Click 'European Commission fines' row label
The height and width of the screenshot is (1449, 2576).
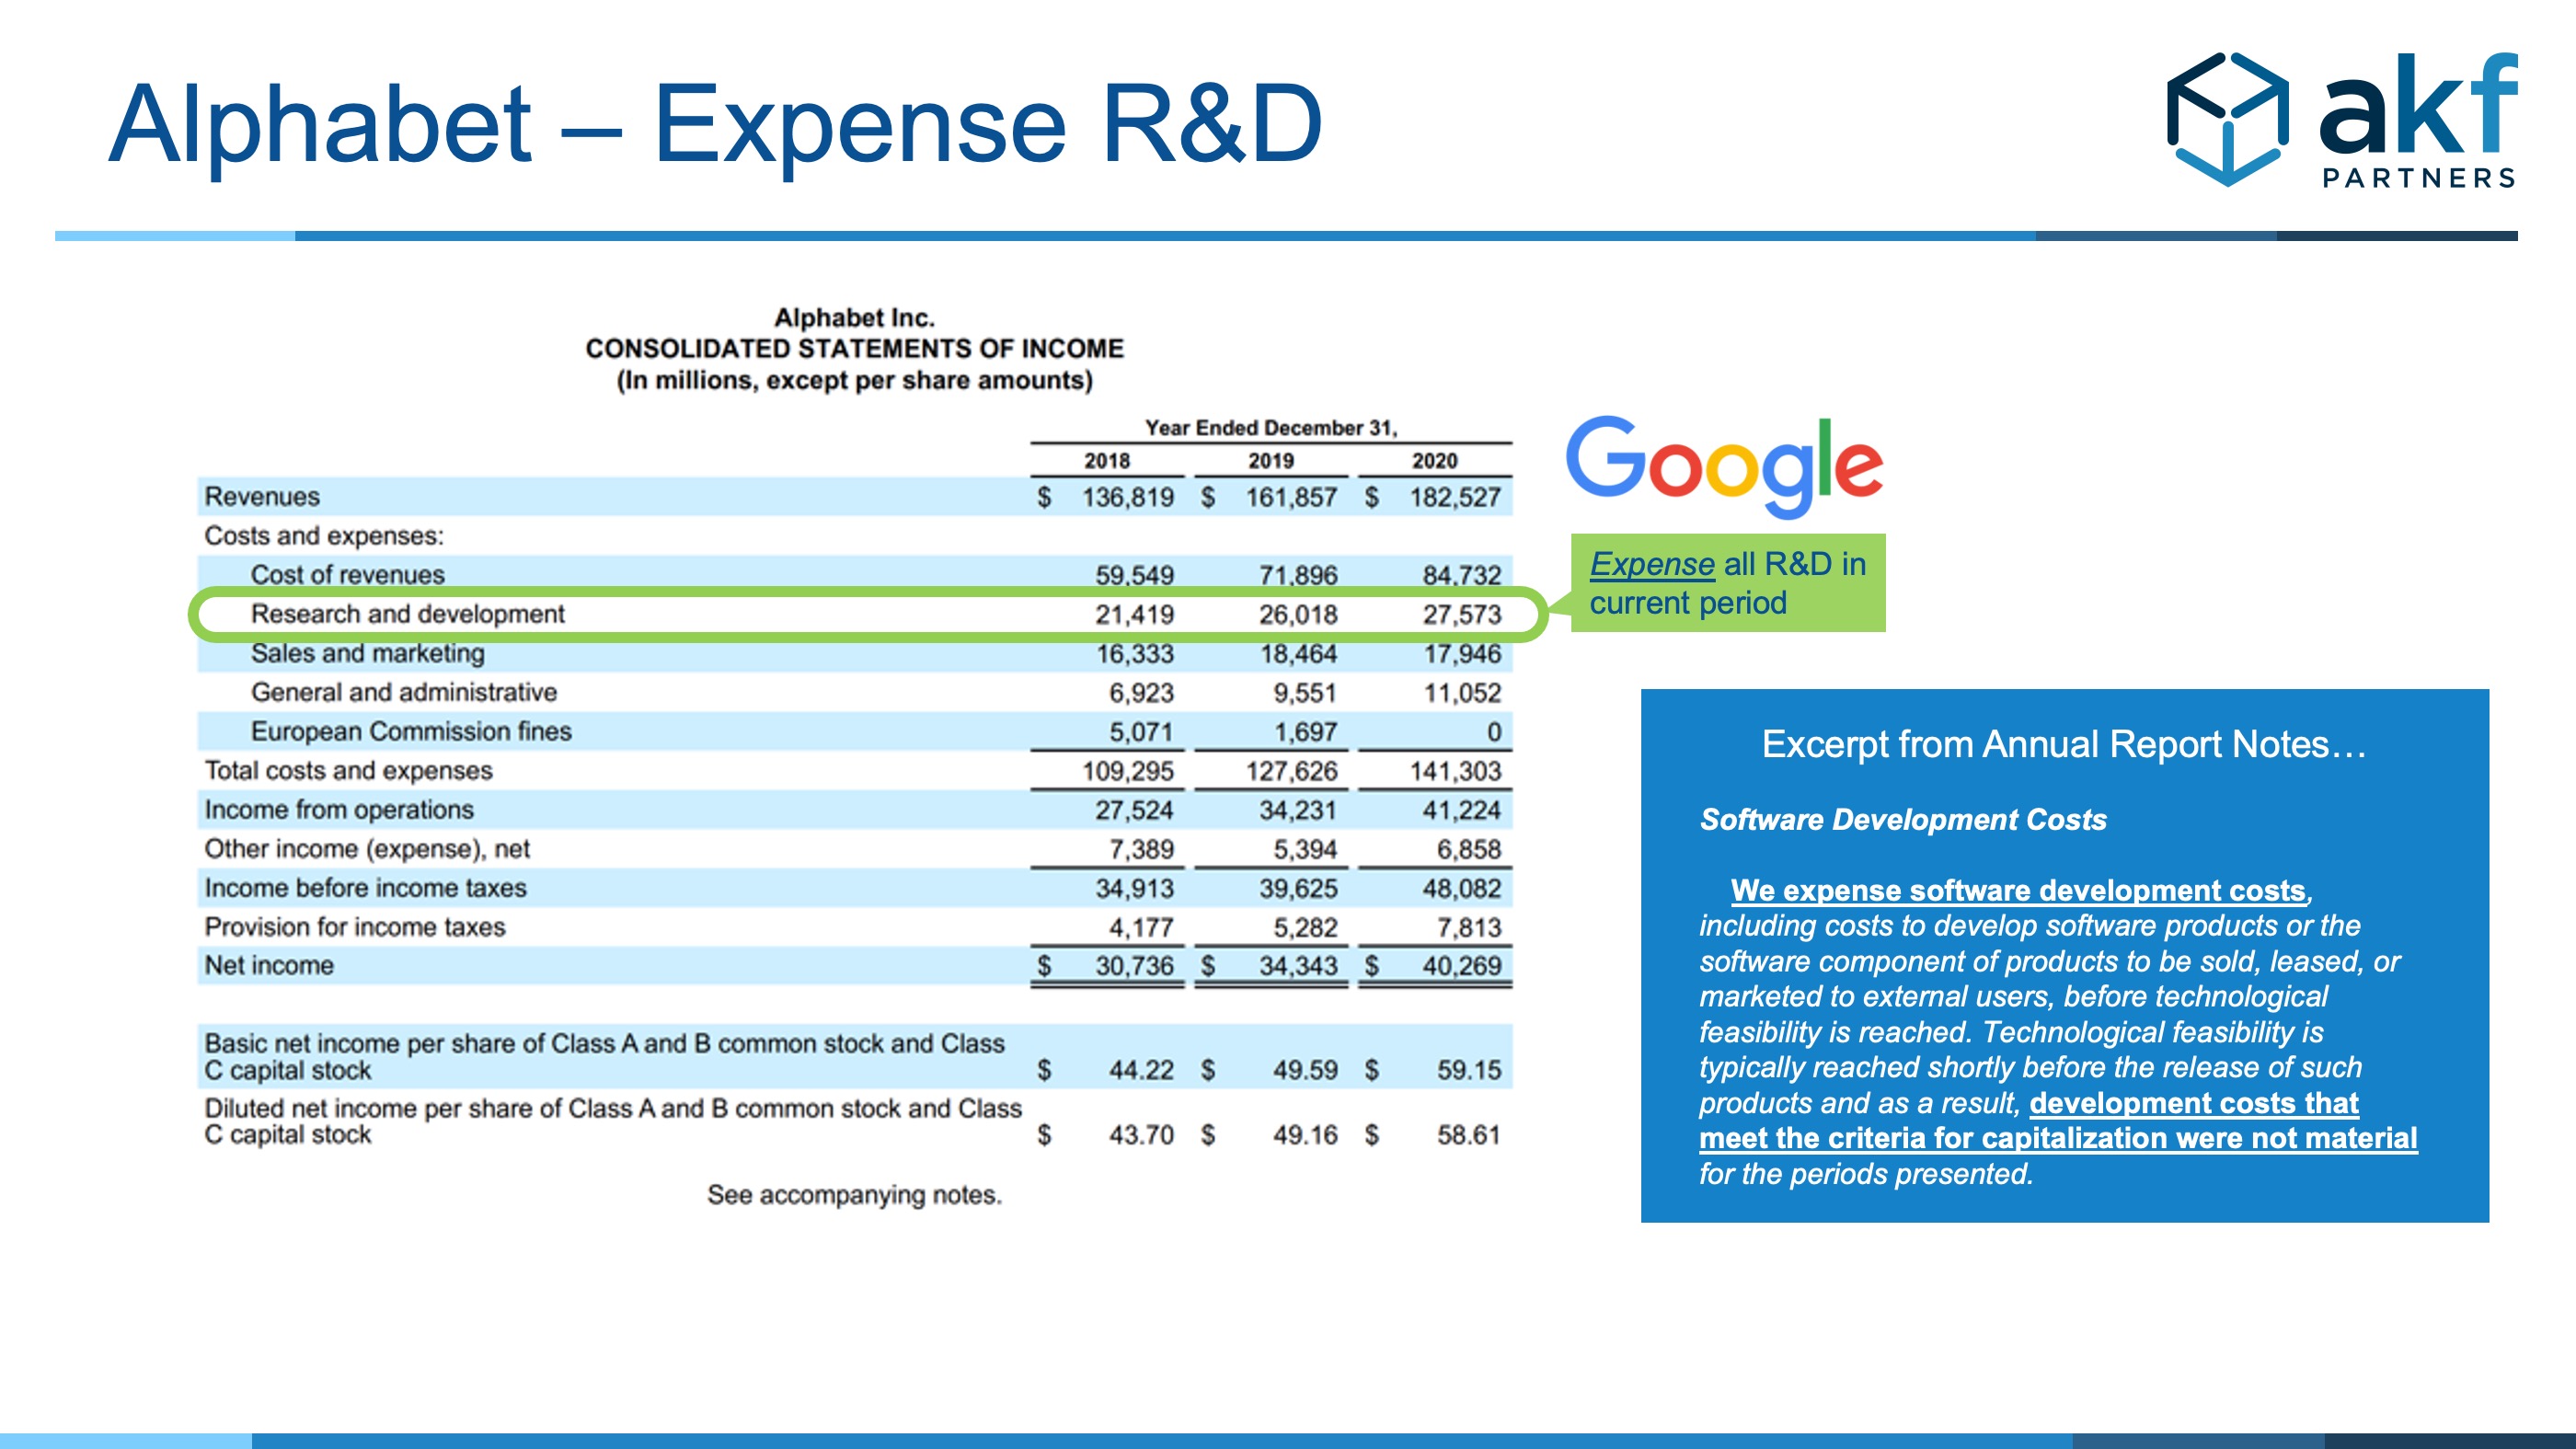(x=411, y=731)
